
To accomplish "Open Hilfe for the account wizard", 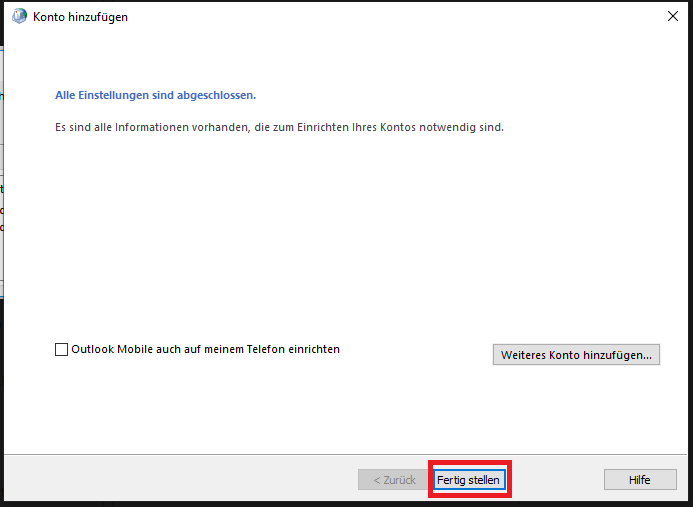I will [639, 480].
